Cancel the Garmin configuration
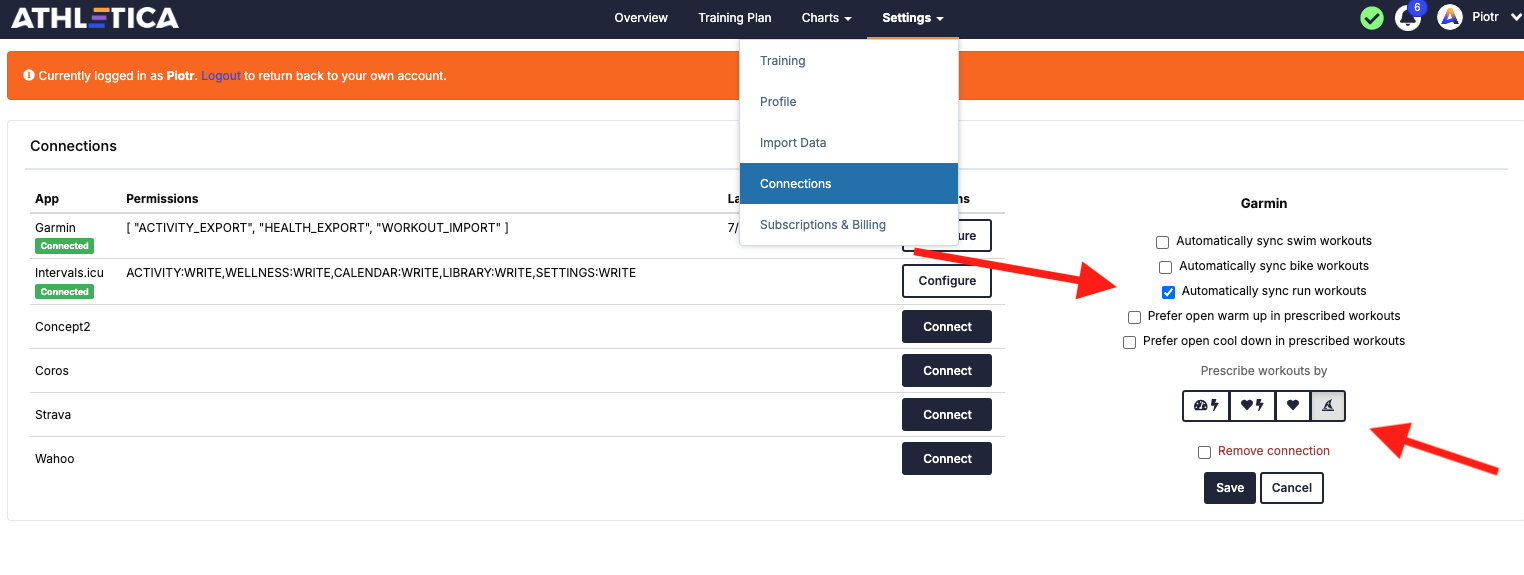 click(1292, 488)
